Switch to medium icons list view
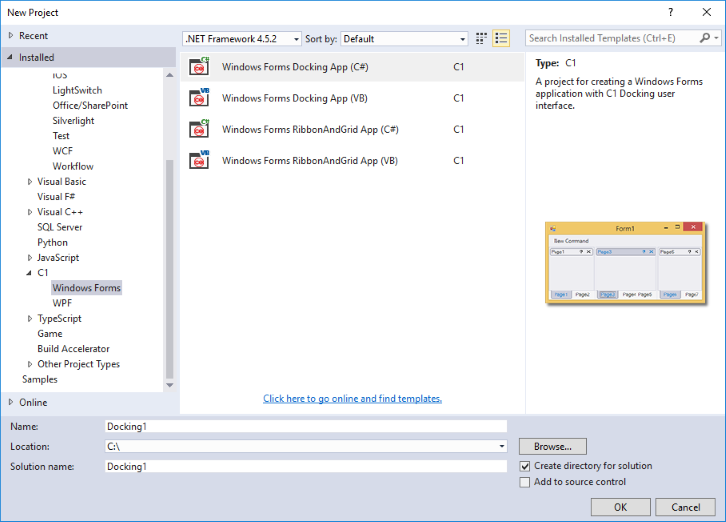The height and width of the screenshot is (522, 726). click(x=501, y=38)
